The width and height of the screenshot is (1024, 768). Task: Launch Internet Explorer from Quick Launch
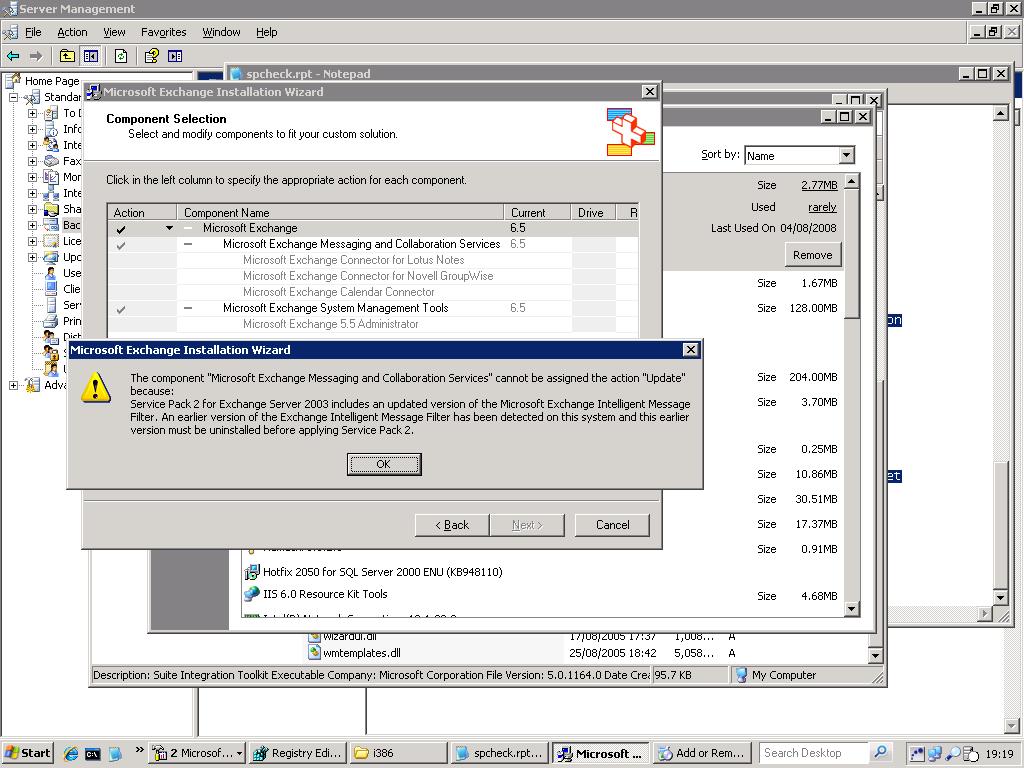click(x=71, y=754)
